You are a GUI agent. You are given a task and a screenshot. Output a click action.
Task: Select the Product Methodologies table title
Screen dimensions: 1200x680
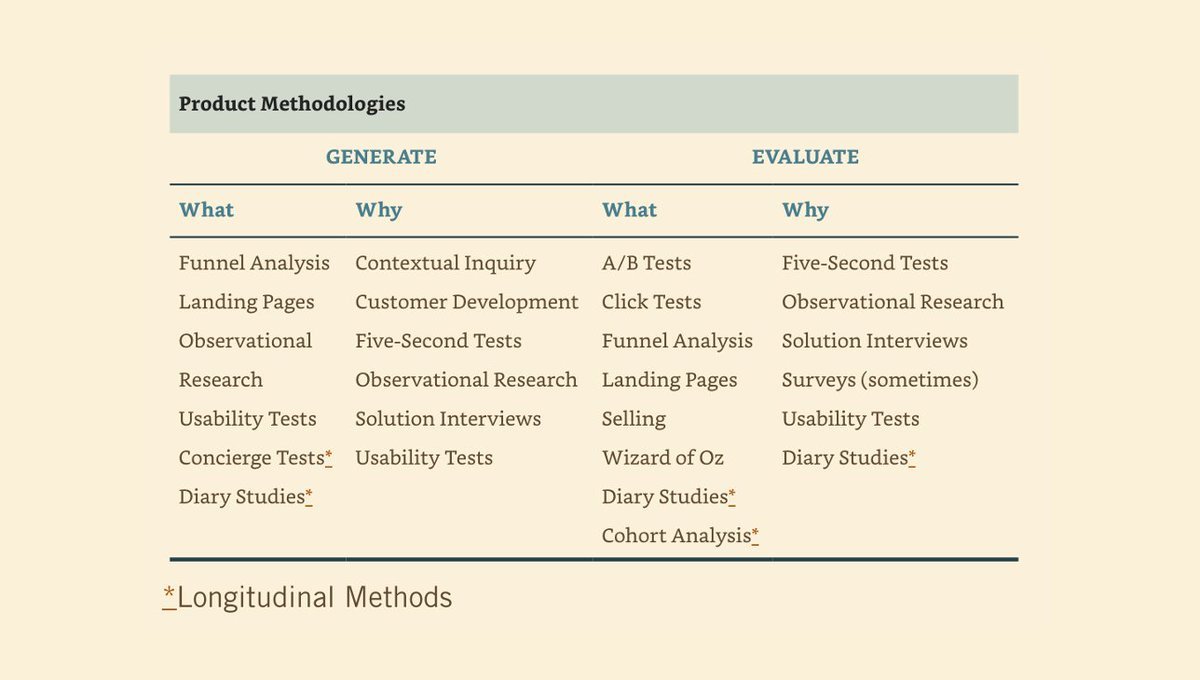292,104
